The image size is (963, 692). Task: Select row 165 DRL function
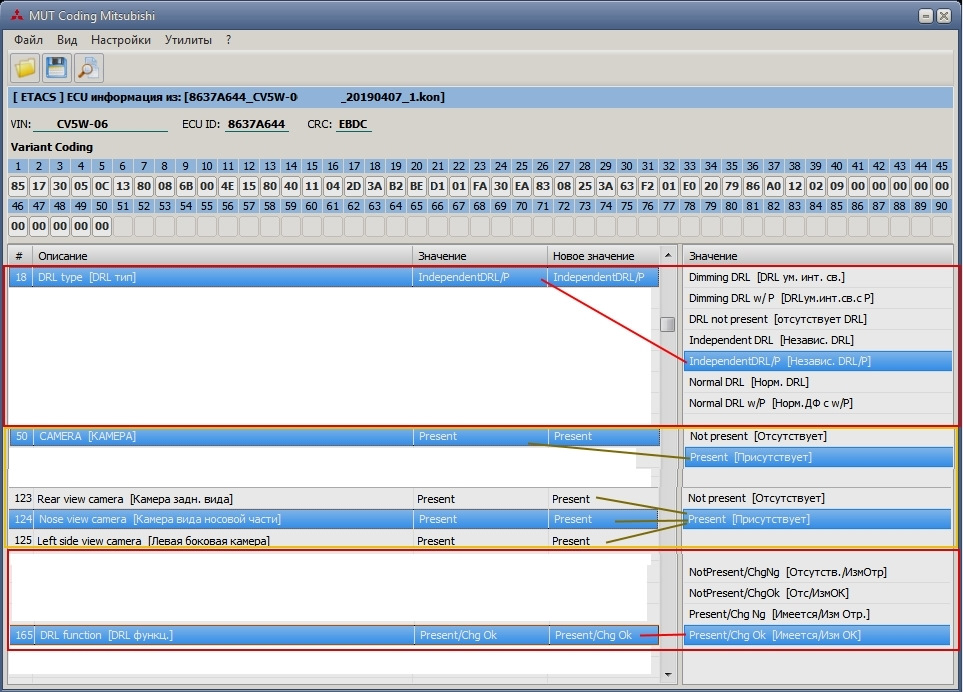pos(335,636)
